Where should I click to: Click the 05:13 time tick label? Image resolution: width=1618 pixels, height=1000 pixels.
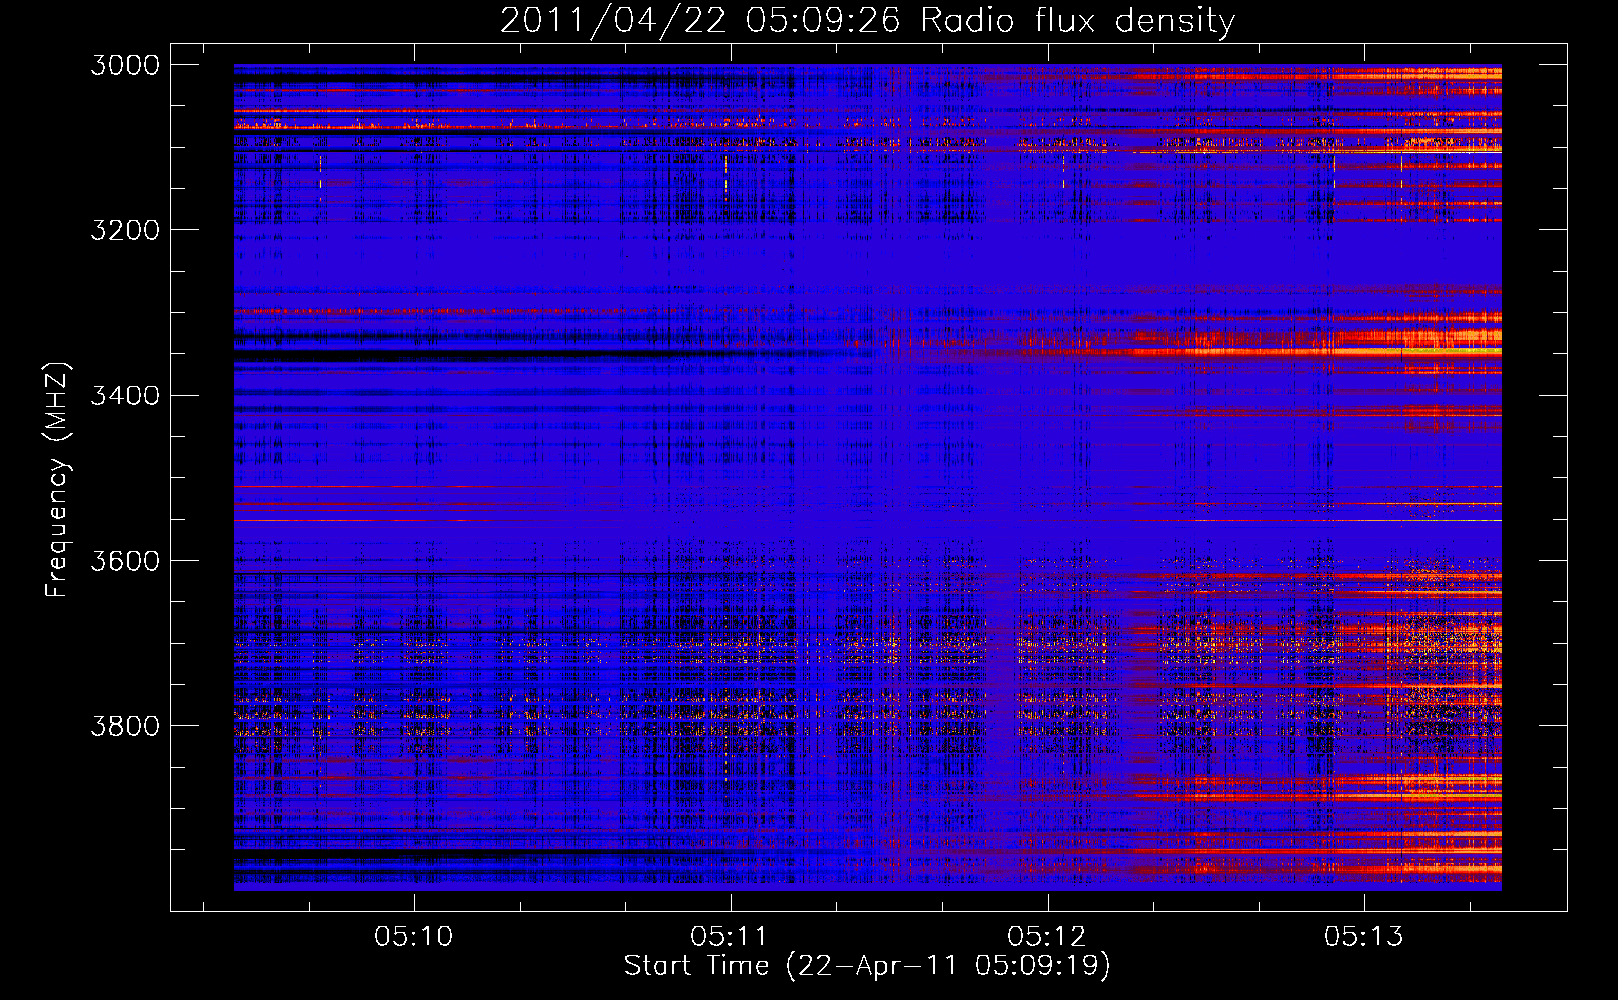[1364, 936]
